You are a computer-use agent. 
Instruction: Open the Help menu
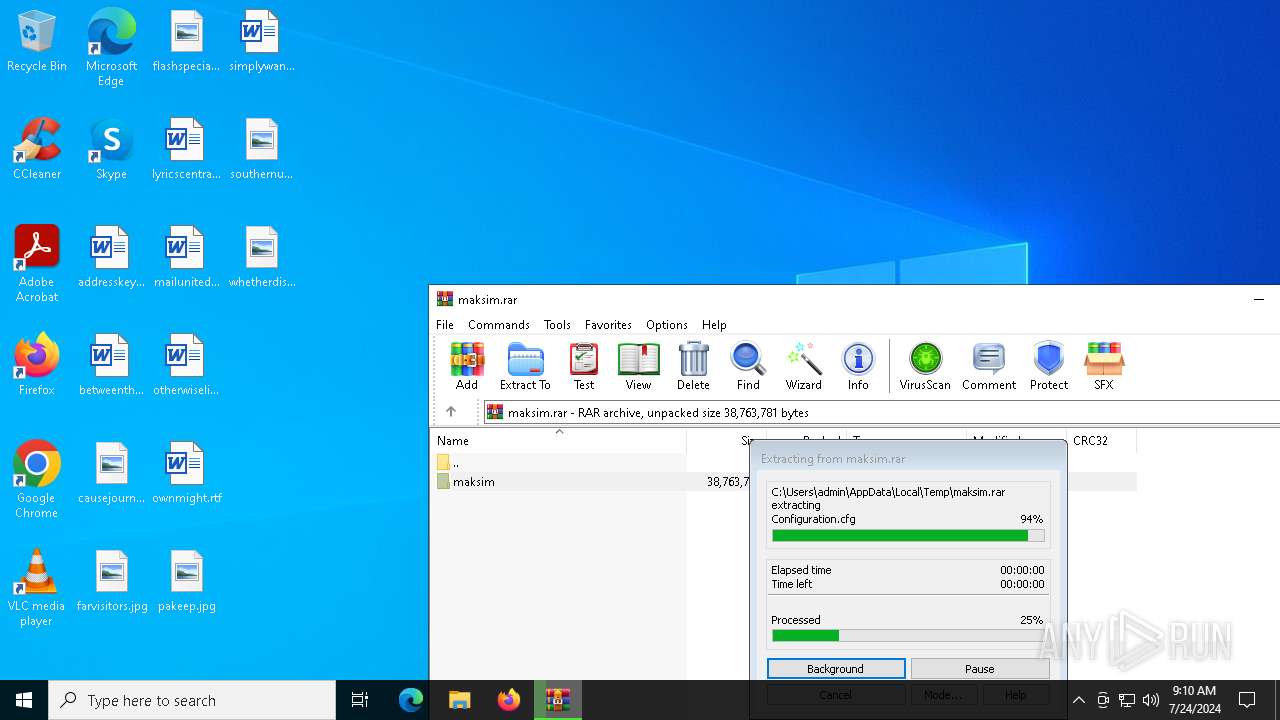714,325
